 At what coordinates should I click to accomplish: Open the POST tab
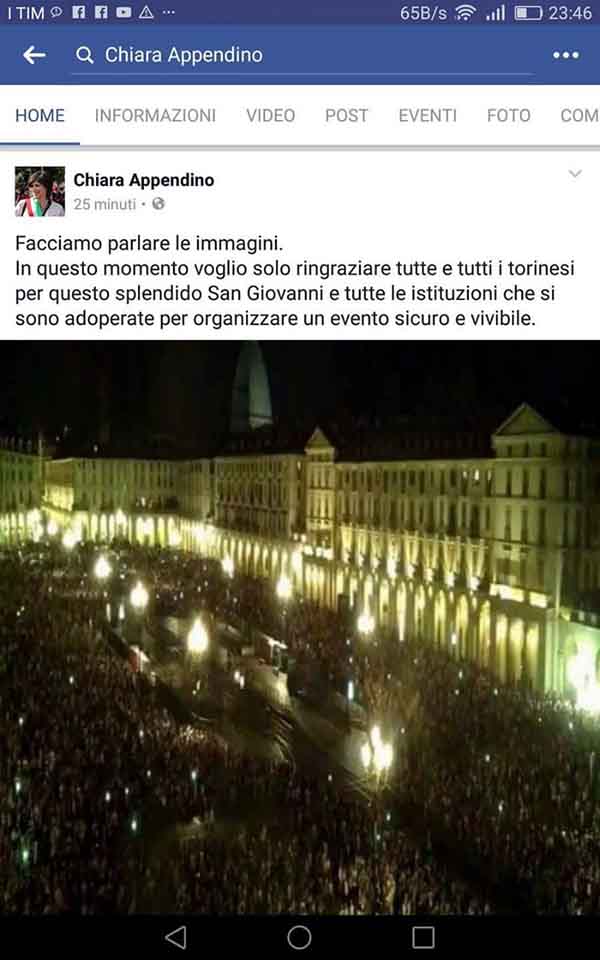(x=347, y=115)
